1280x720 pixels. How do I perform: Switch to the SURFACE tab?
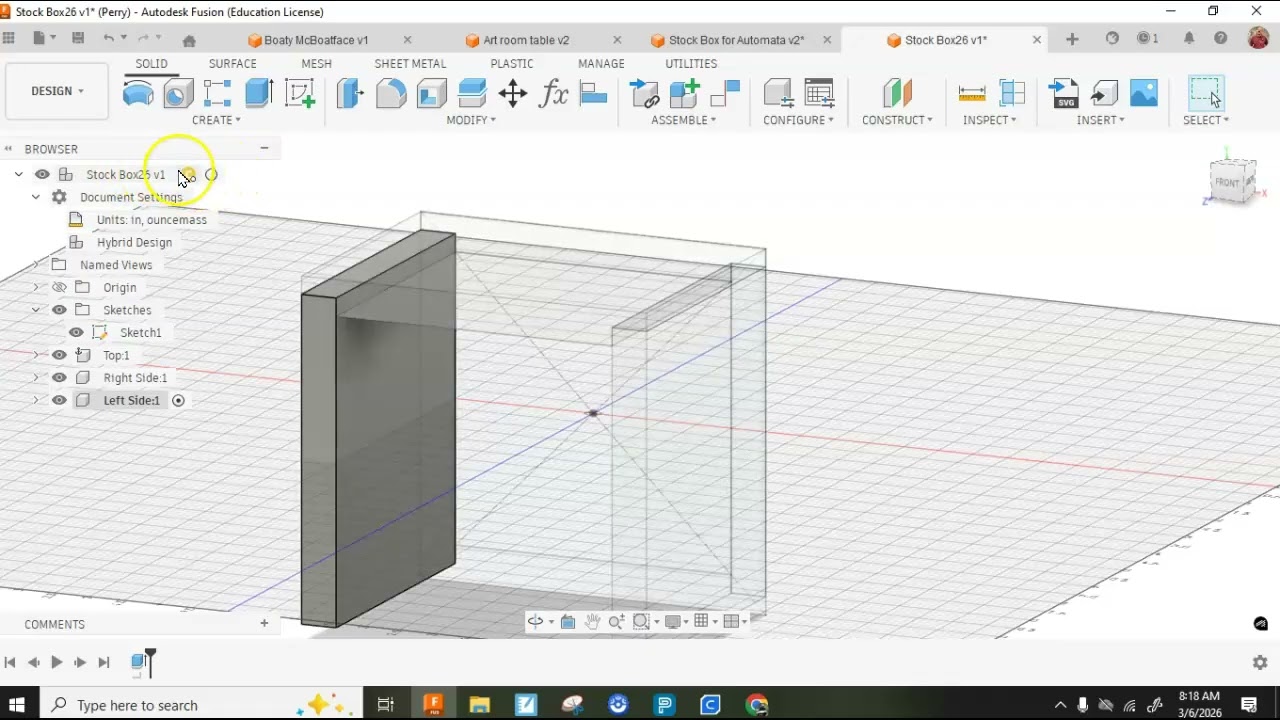coord(232,63)
